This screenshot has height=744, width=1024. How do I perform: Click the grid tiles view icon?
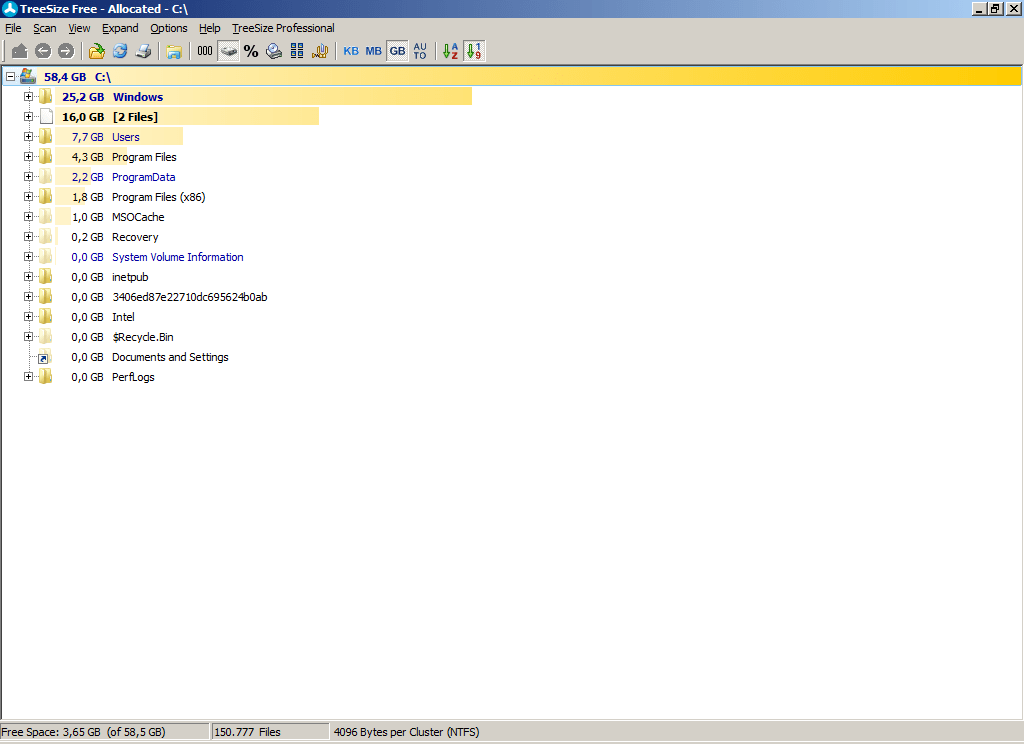click(297, 51)
